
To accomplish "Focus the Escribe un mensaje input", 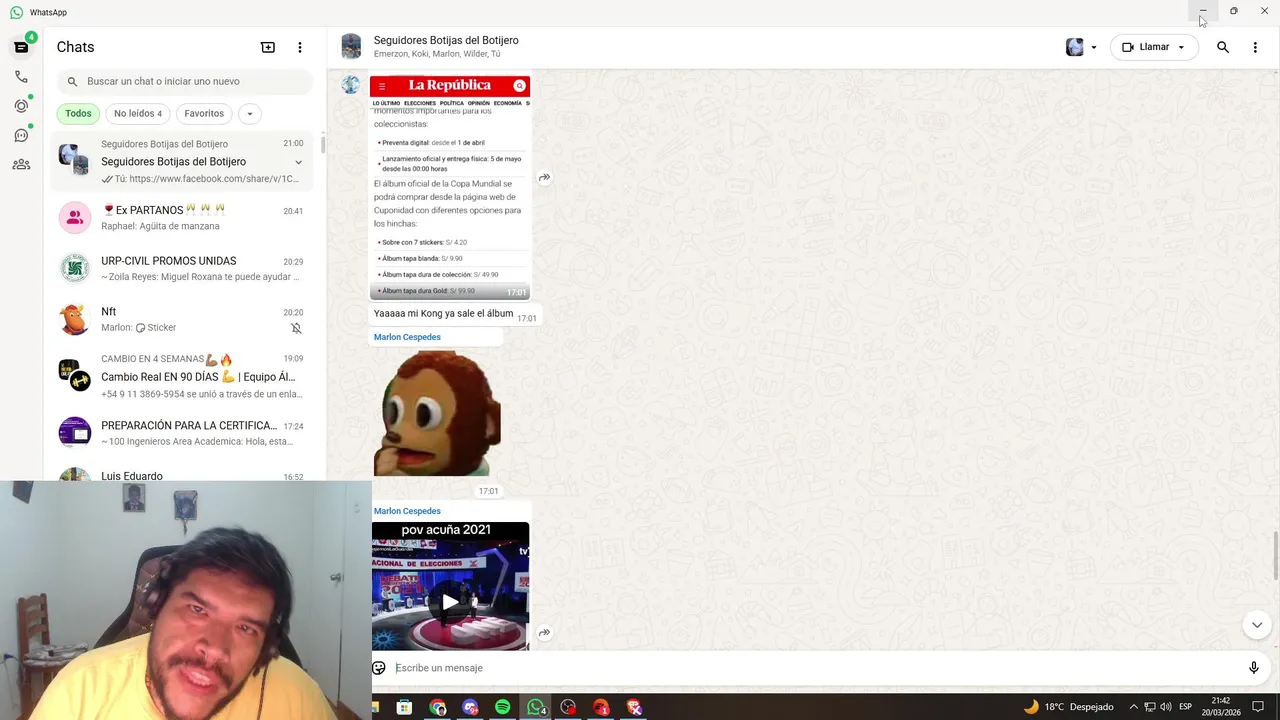I will 815,668.
